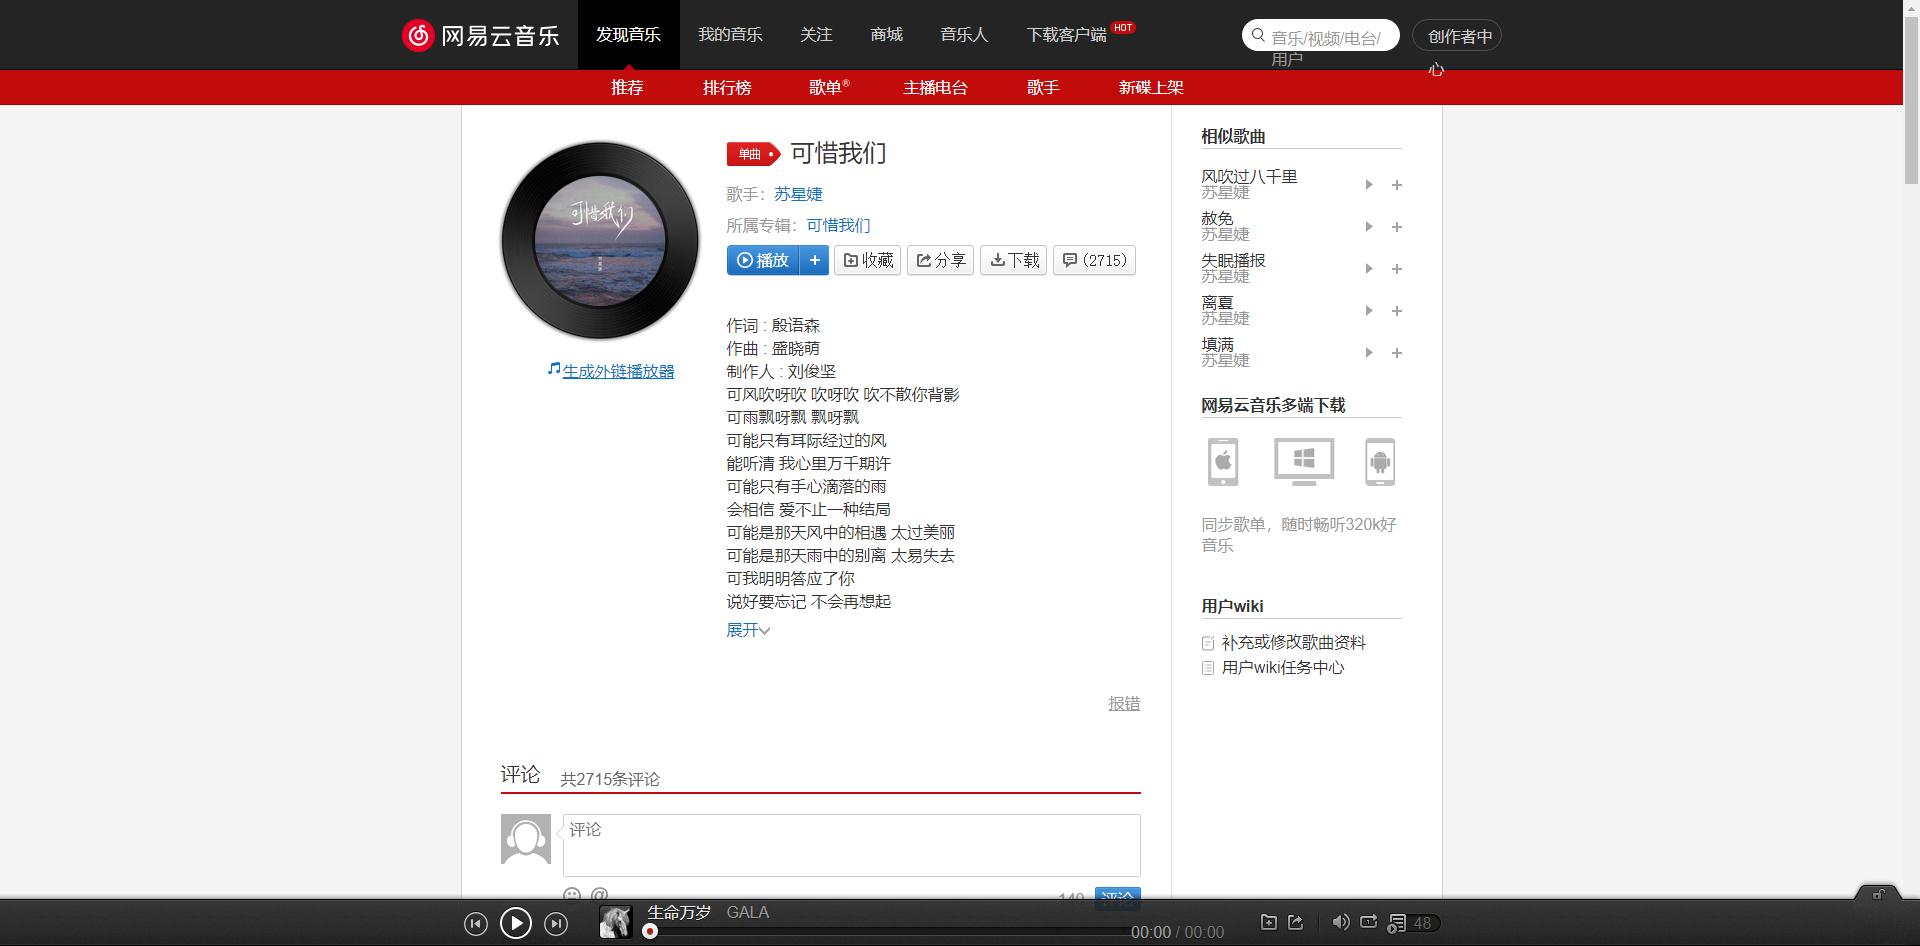1920x946 pixels.
Task: Select the Android download icon
Action: [1380, 461]
